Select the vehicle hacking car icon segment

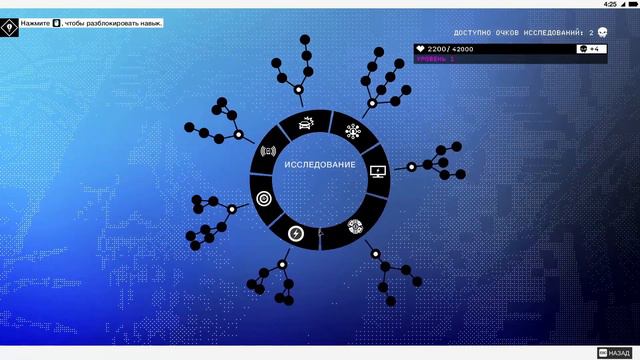click(x=306, y=123)
